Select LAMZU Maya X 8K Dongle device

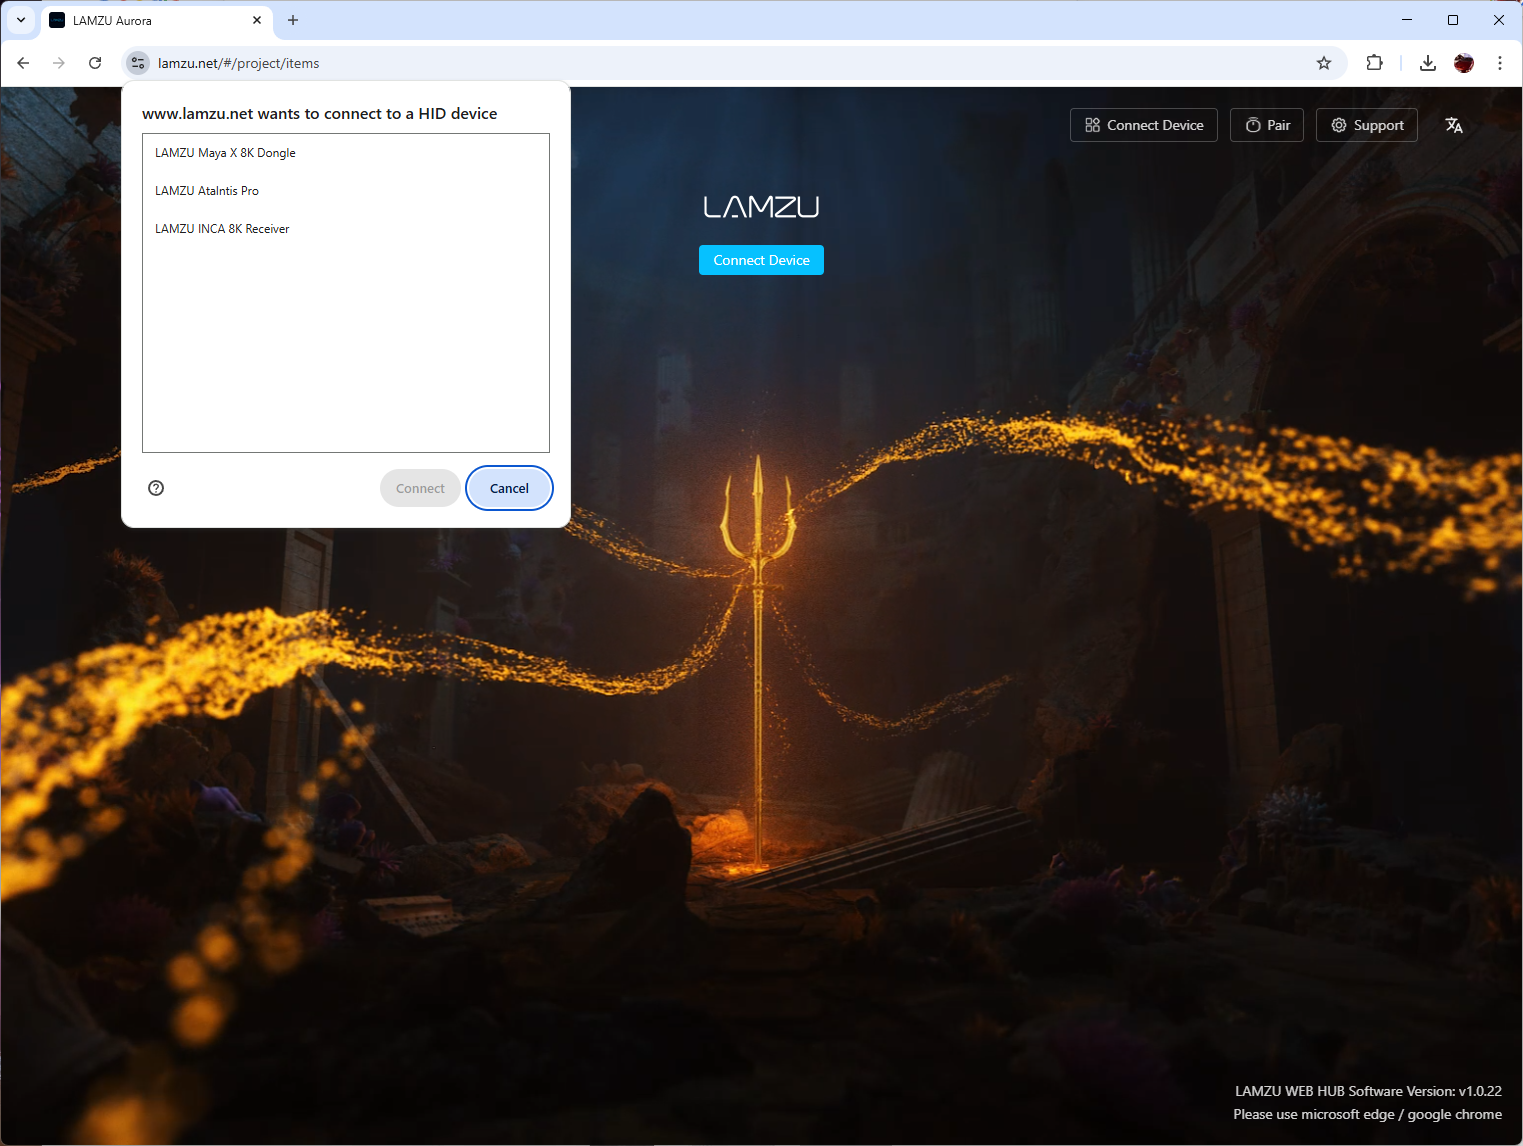345,153
